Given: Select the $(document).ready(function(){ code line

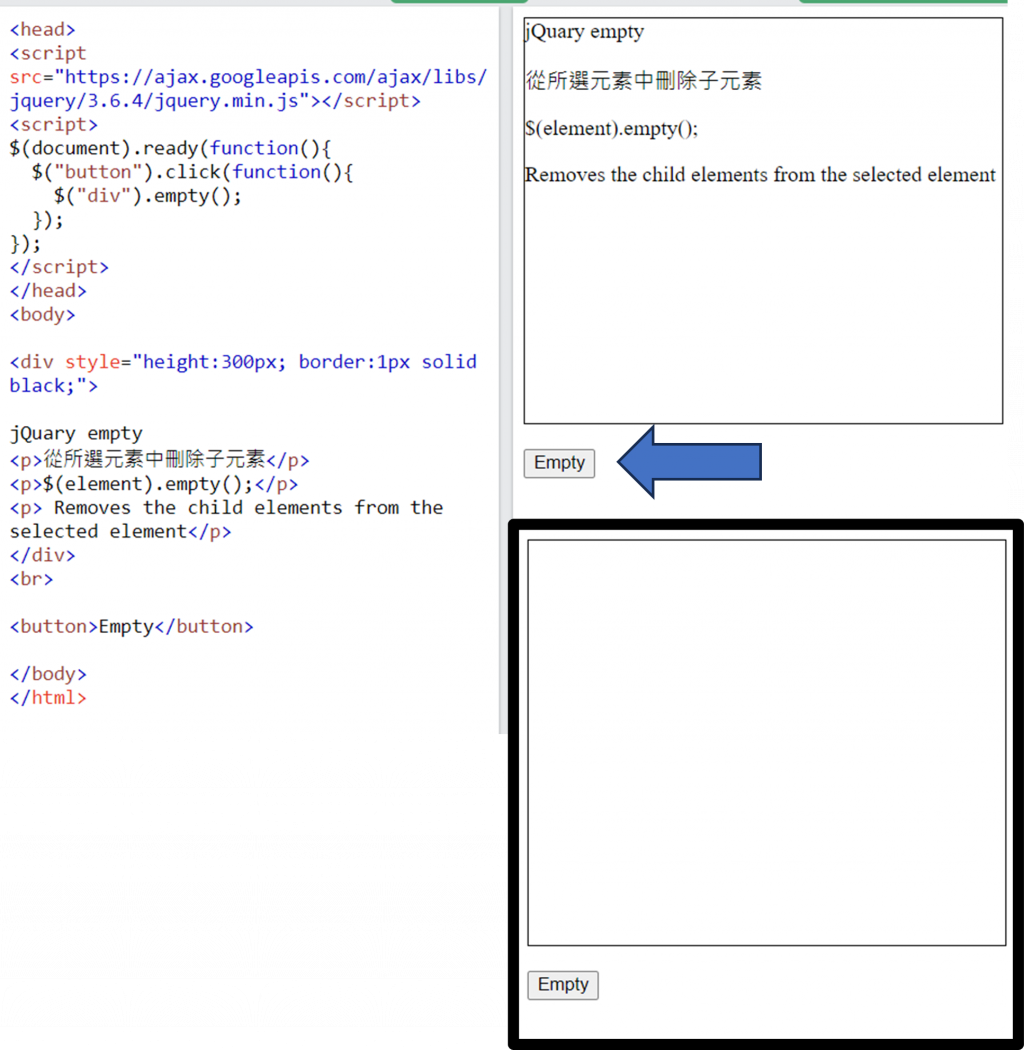Looking at the screenshot, I should (170, 148).
